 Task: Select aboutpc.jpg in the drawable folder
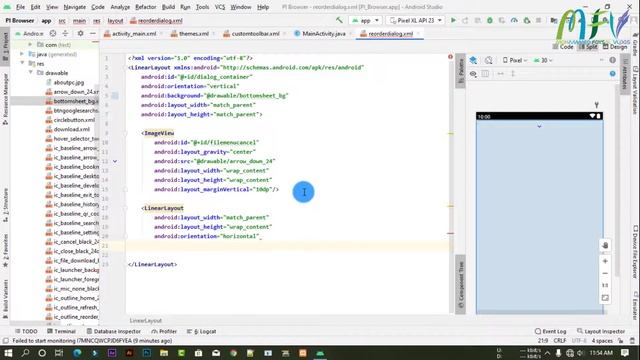pyautogui.click(x=69, y=82)
